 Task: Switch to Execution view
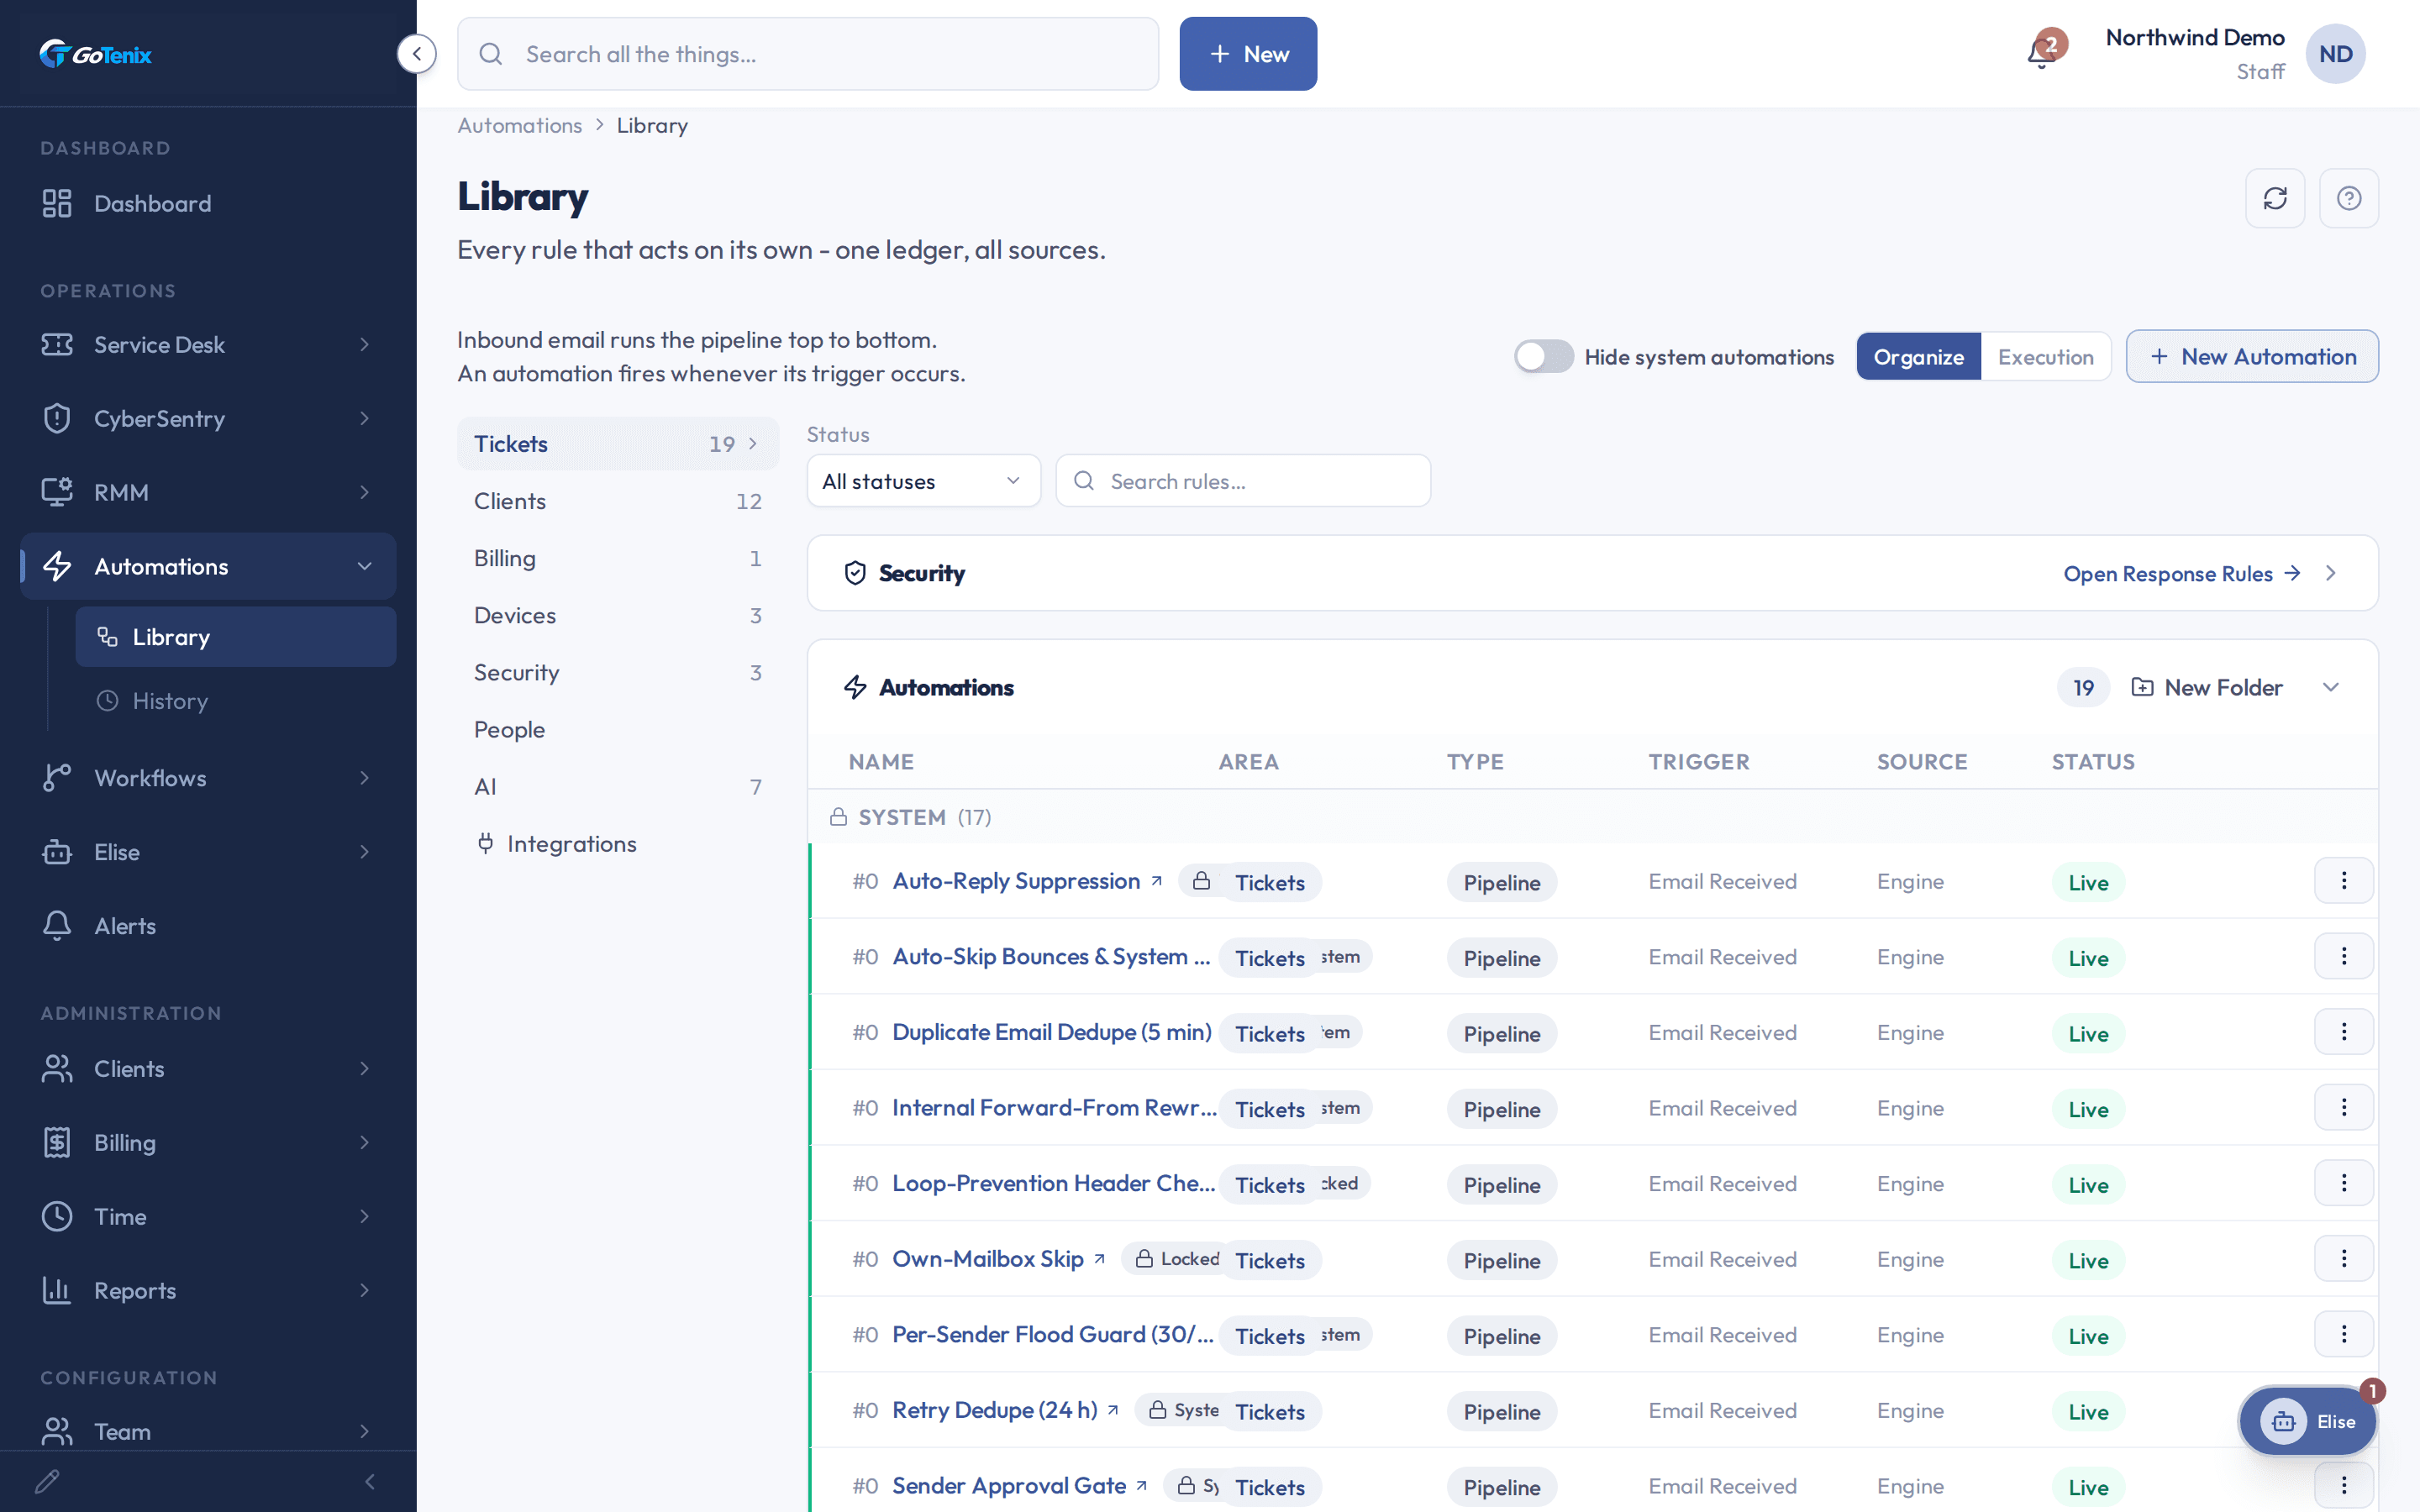[2045, 357]
